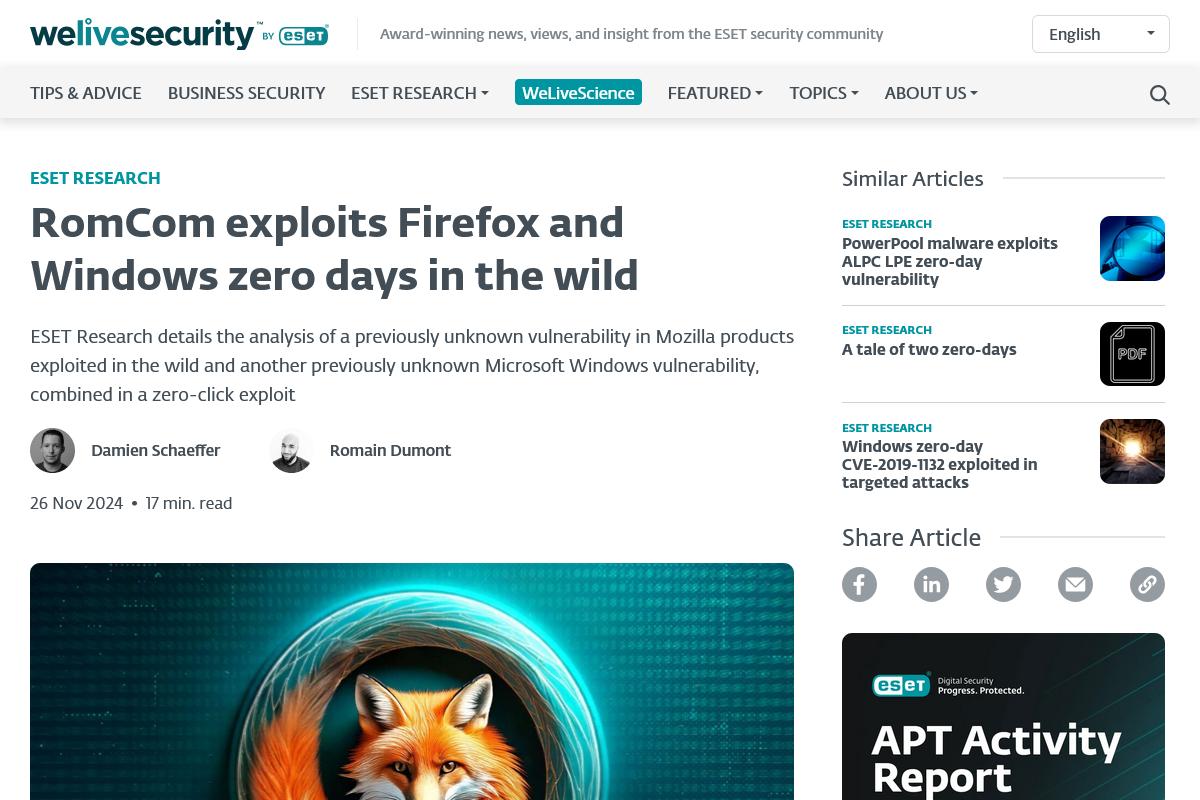1200x800 pixels.
Task: Share the article on Twitter
Action: [x=1003, y=584]
